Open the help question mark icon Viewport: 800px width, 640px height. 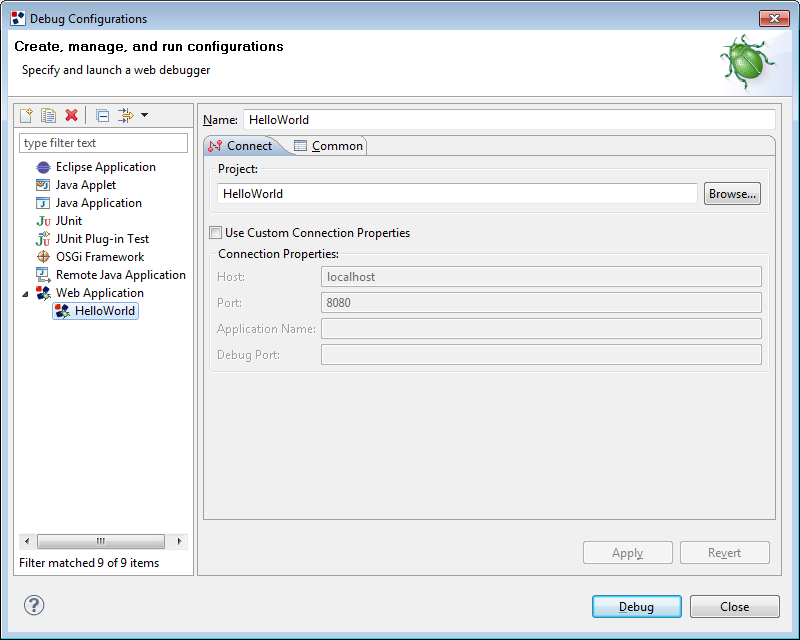point(34,605)
